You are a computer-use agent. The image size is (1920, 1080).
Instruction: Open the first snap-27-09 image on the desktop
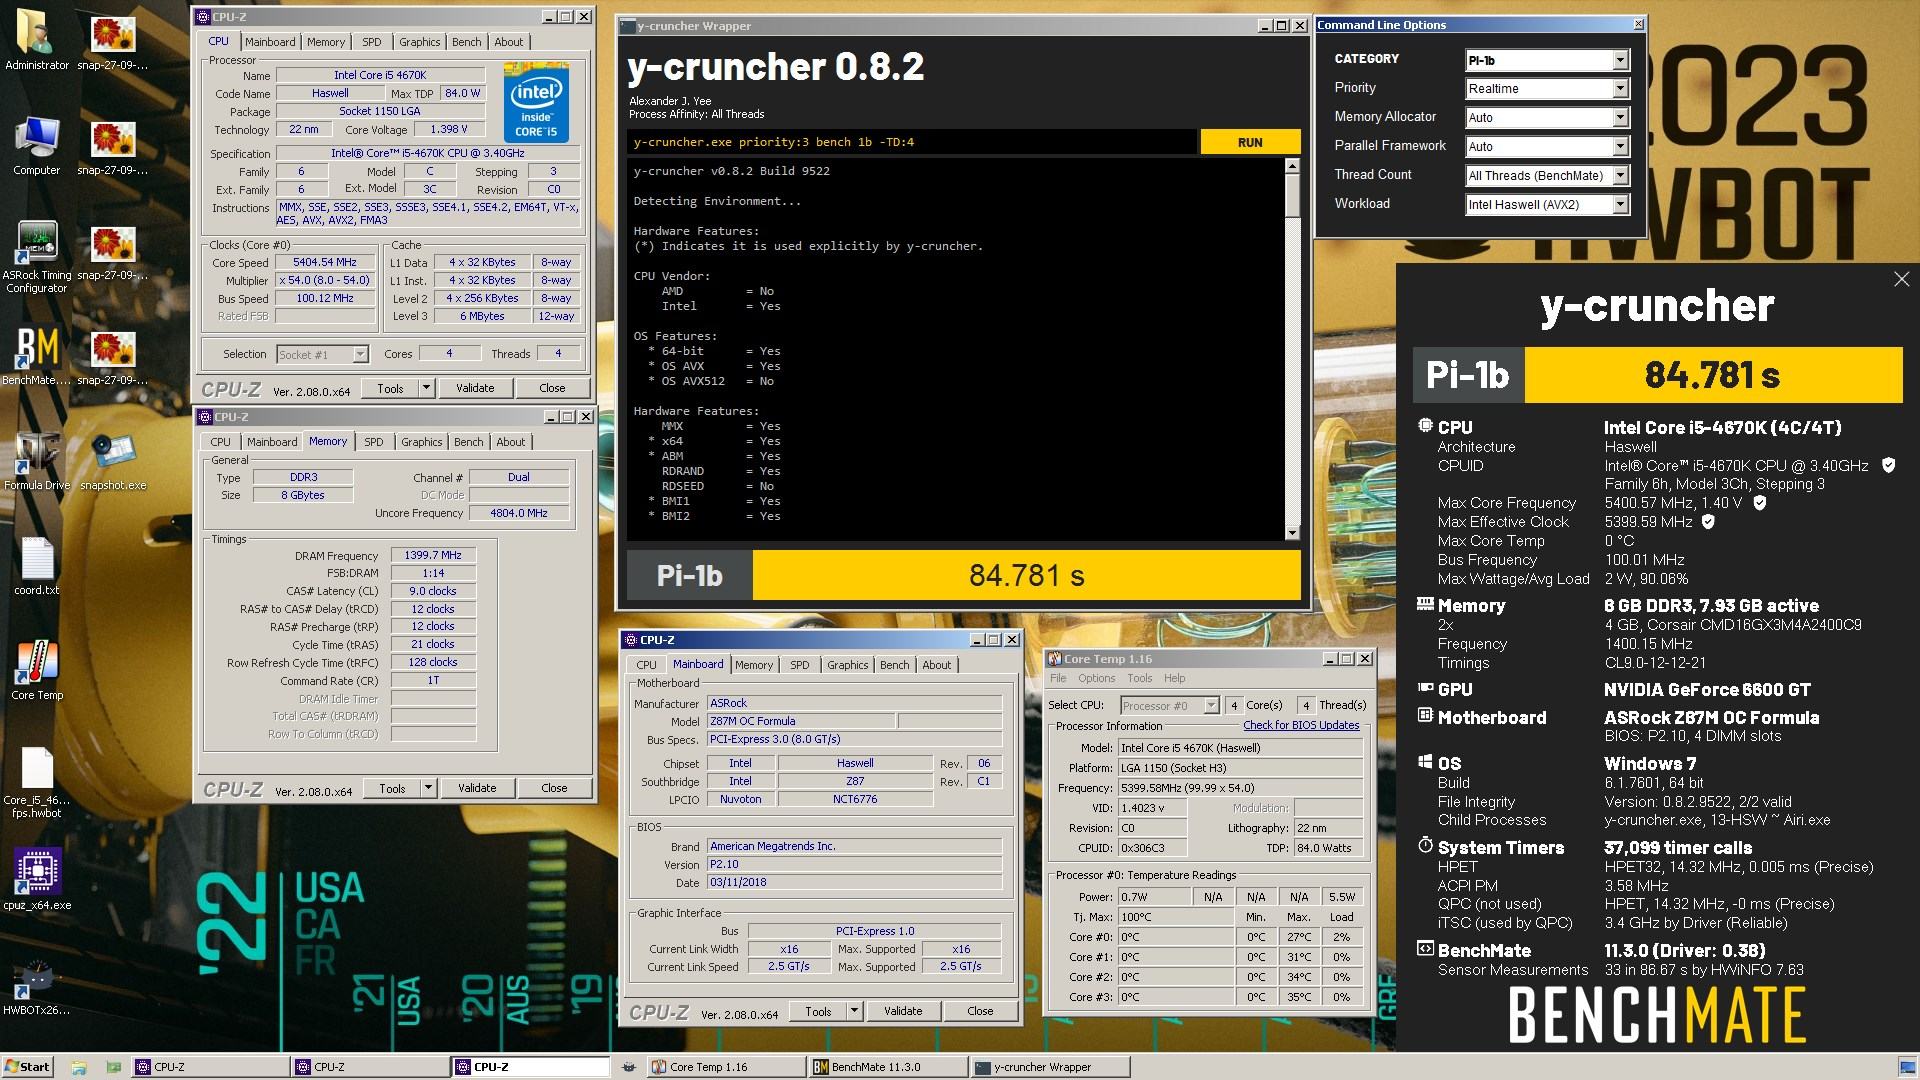click(x=113, y=40)
